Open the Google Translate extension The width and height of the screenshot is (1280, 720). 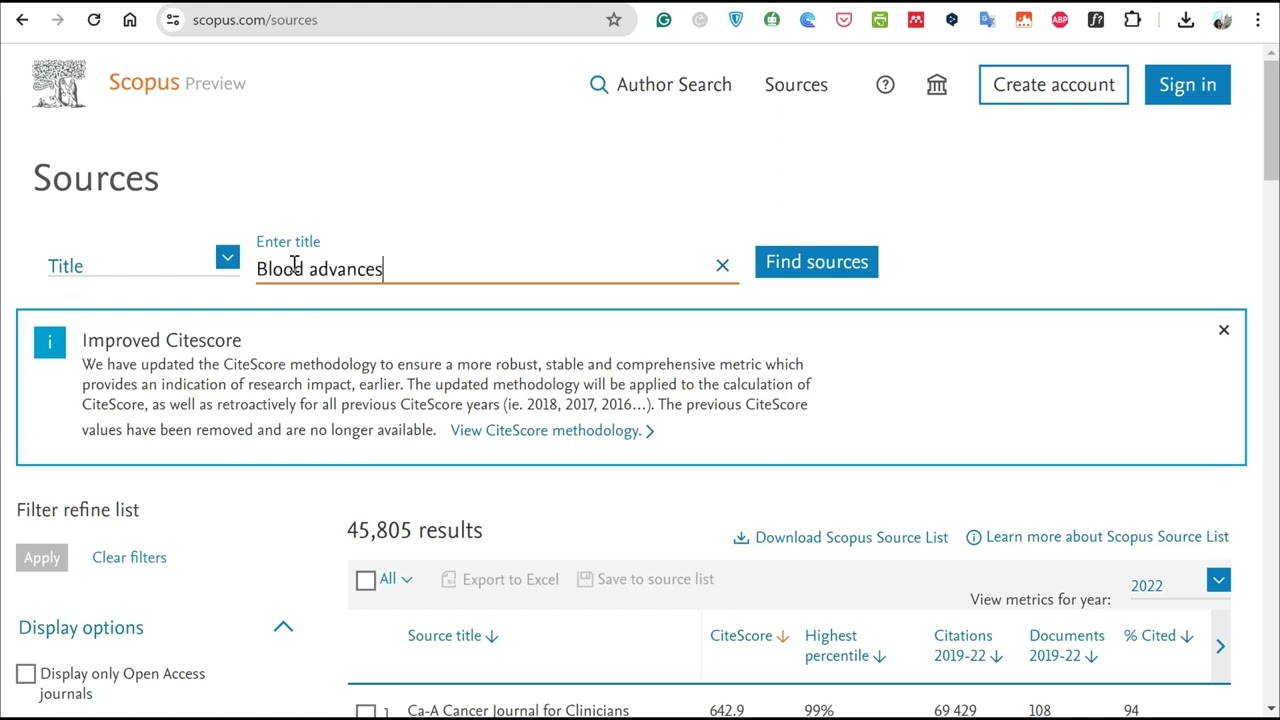(x=988, y=20)
